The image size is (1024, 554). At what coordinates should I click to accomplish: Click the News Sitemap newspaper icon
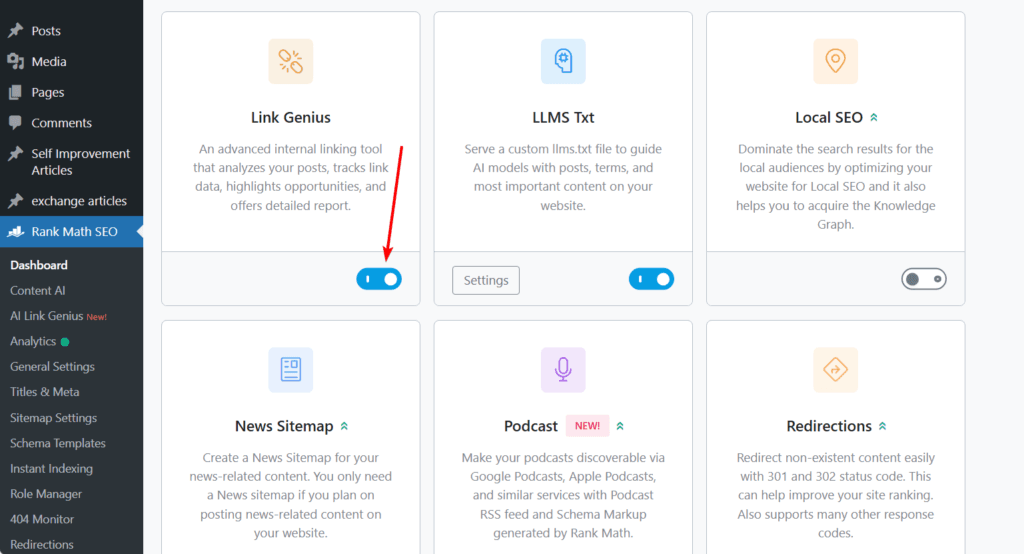pos(291,370)
